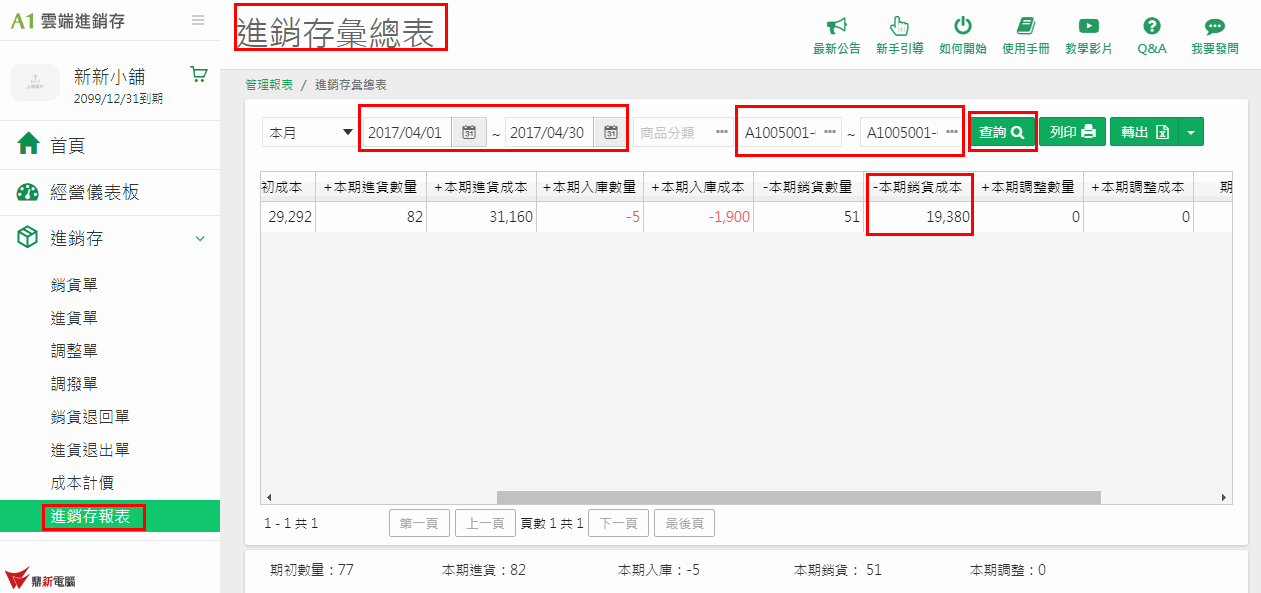The height and width of the screenshot is (593, 1261).
Task: Open 進貨單 in sidebar
Action: [x=74, y=318]
